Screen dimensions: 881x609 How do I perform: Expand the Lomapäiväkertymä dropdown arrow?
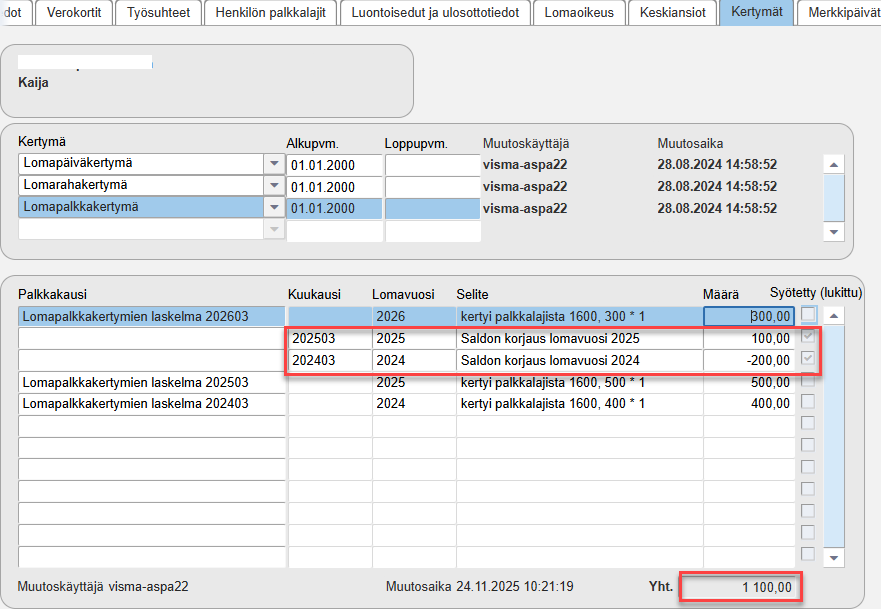click(274, 164)
